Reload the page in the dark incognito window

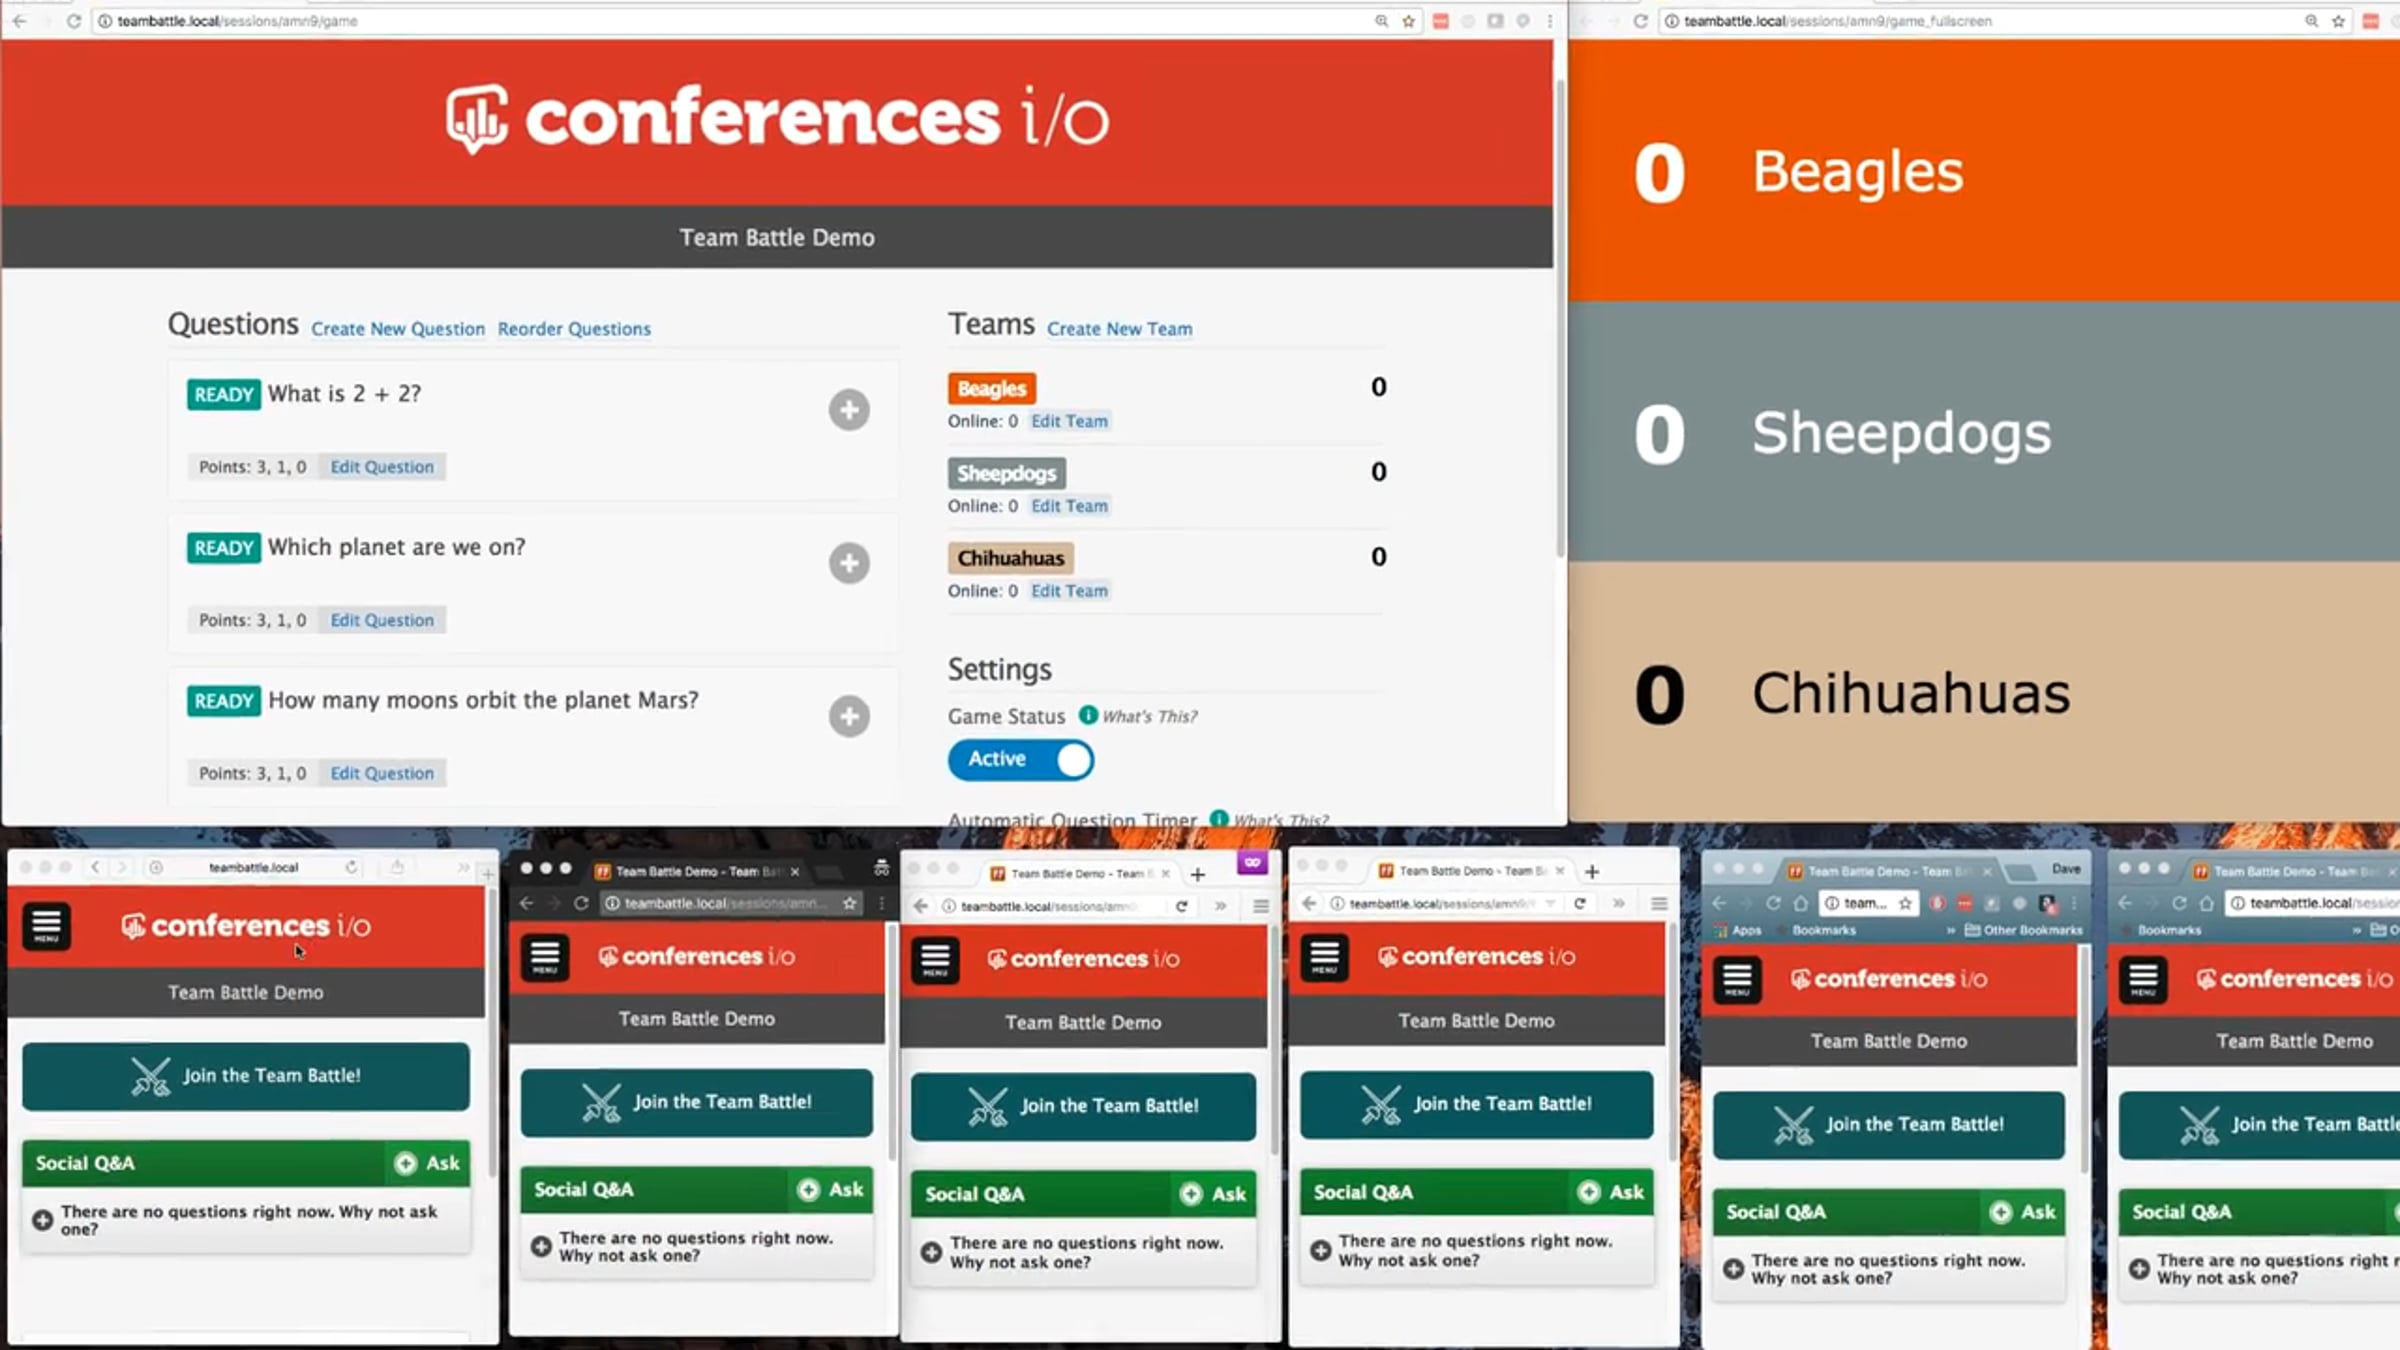point(580,903)
